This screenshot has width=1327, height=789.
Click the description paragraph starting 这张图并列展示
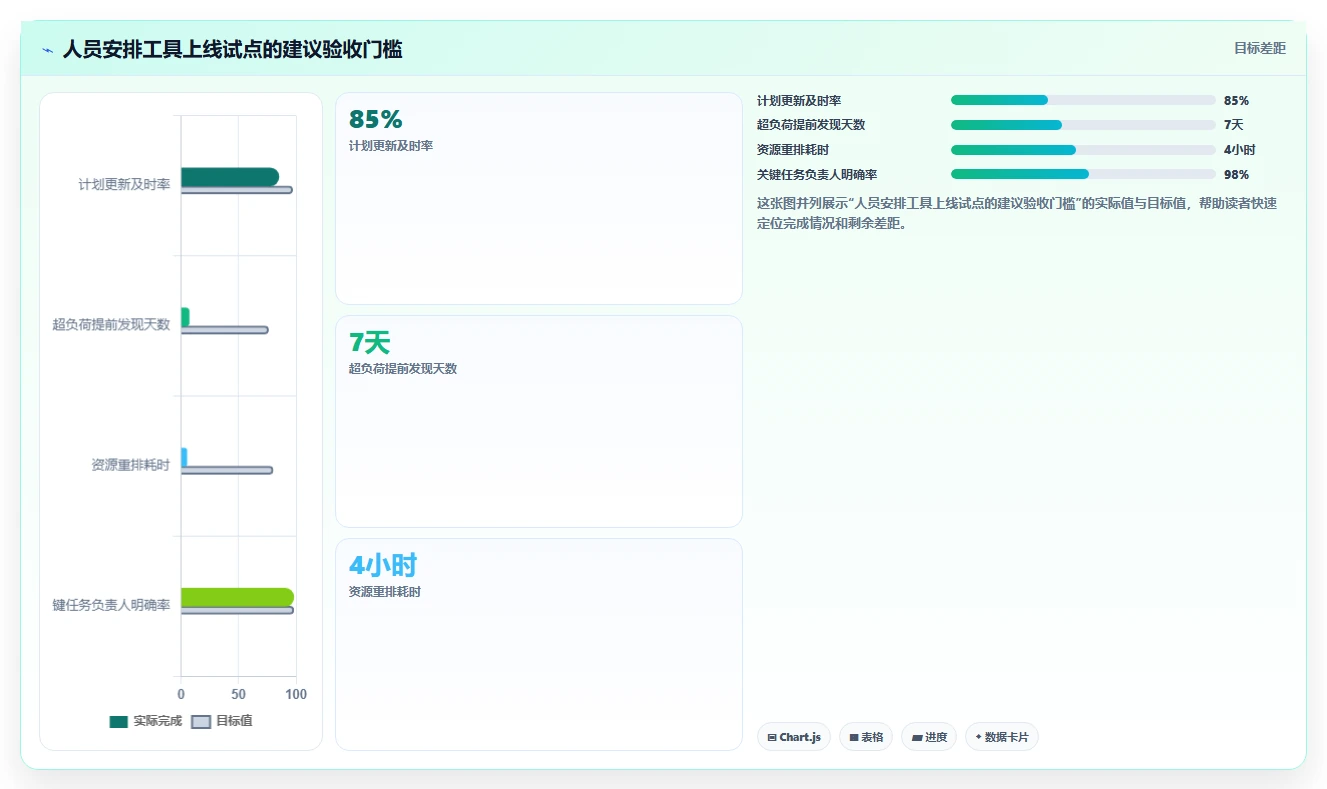point(1017,213)
